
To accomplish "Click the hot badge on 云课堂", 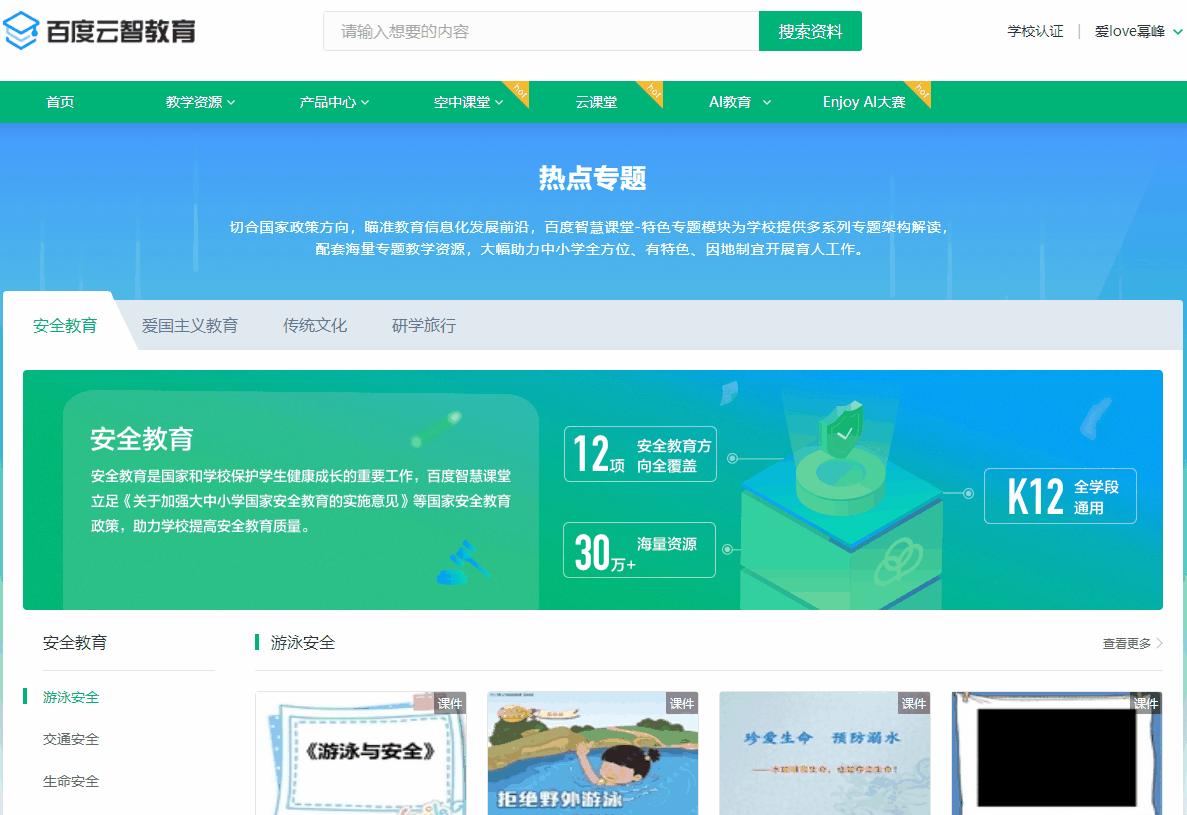I will [652, 90].
